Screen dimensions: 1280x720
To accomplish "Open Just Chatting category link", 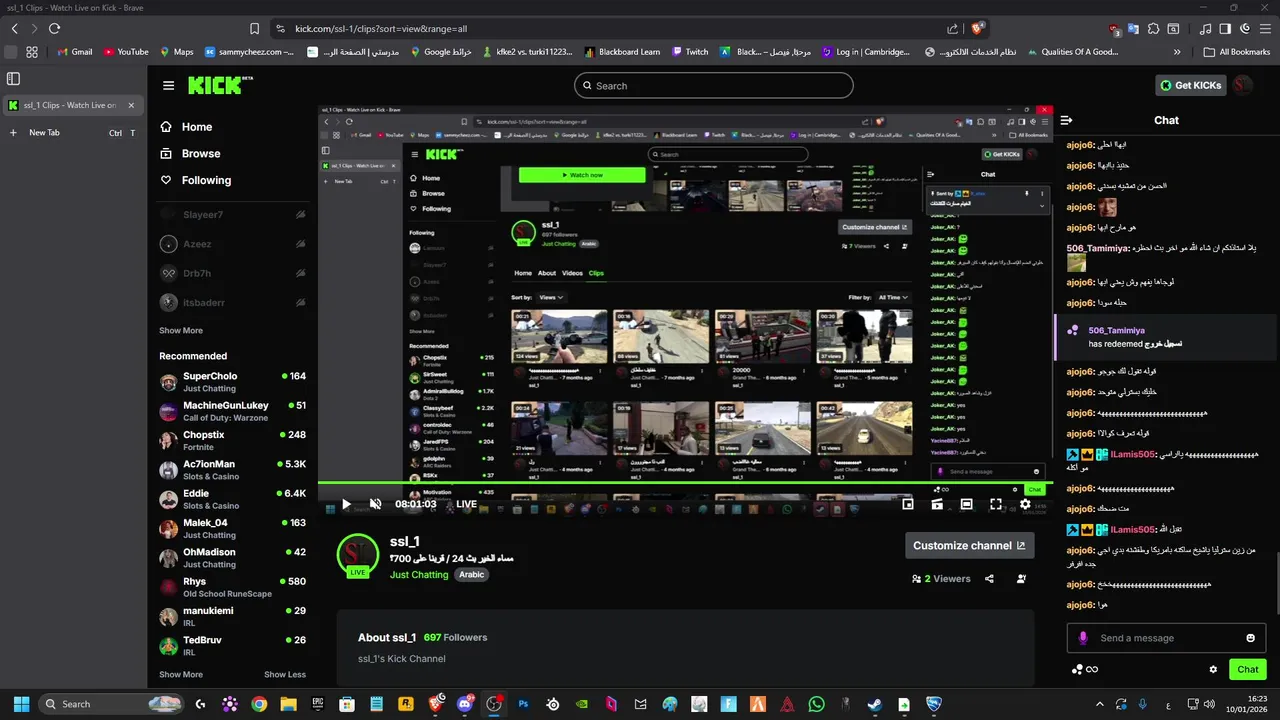I will pyautogui.click(x=419, y=575).
